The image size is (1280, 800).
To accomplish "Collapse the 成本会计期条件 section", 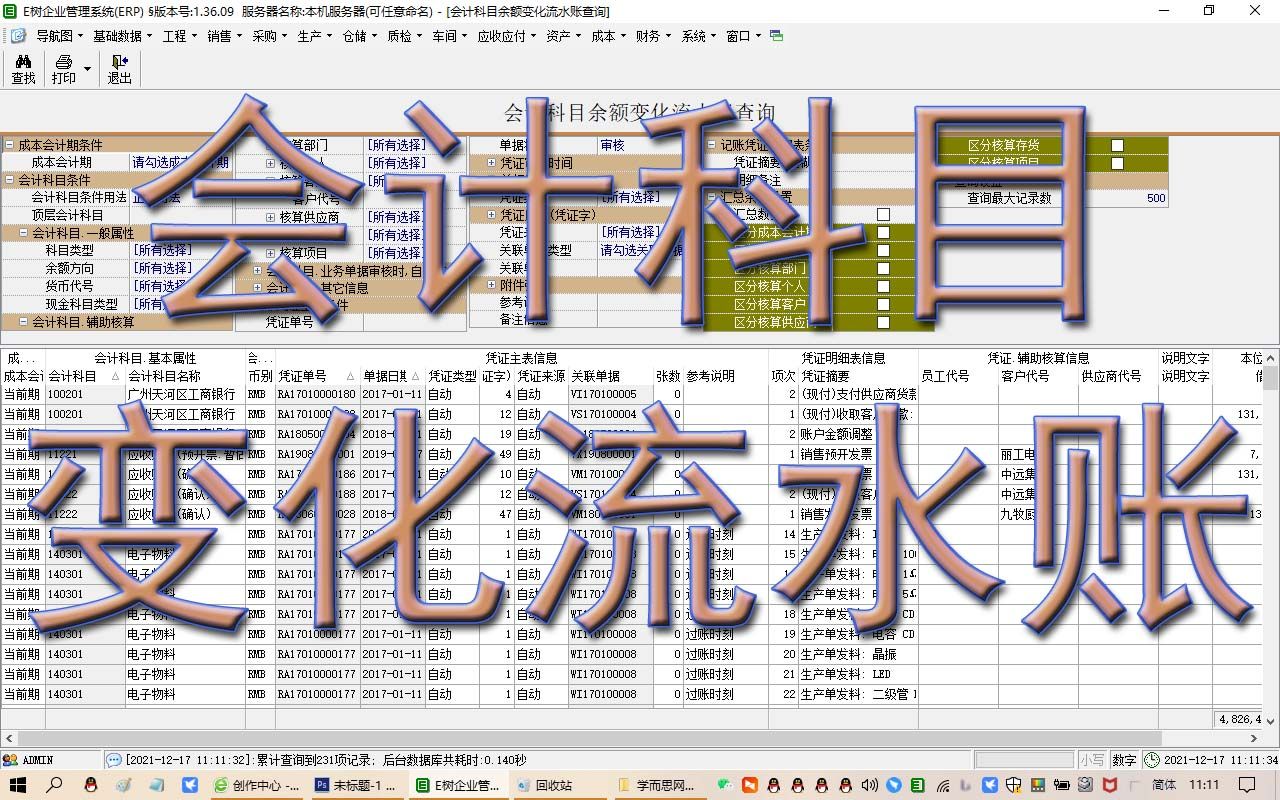I will point(7,143).
